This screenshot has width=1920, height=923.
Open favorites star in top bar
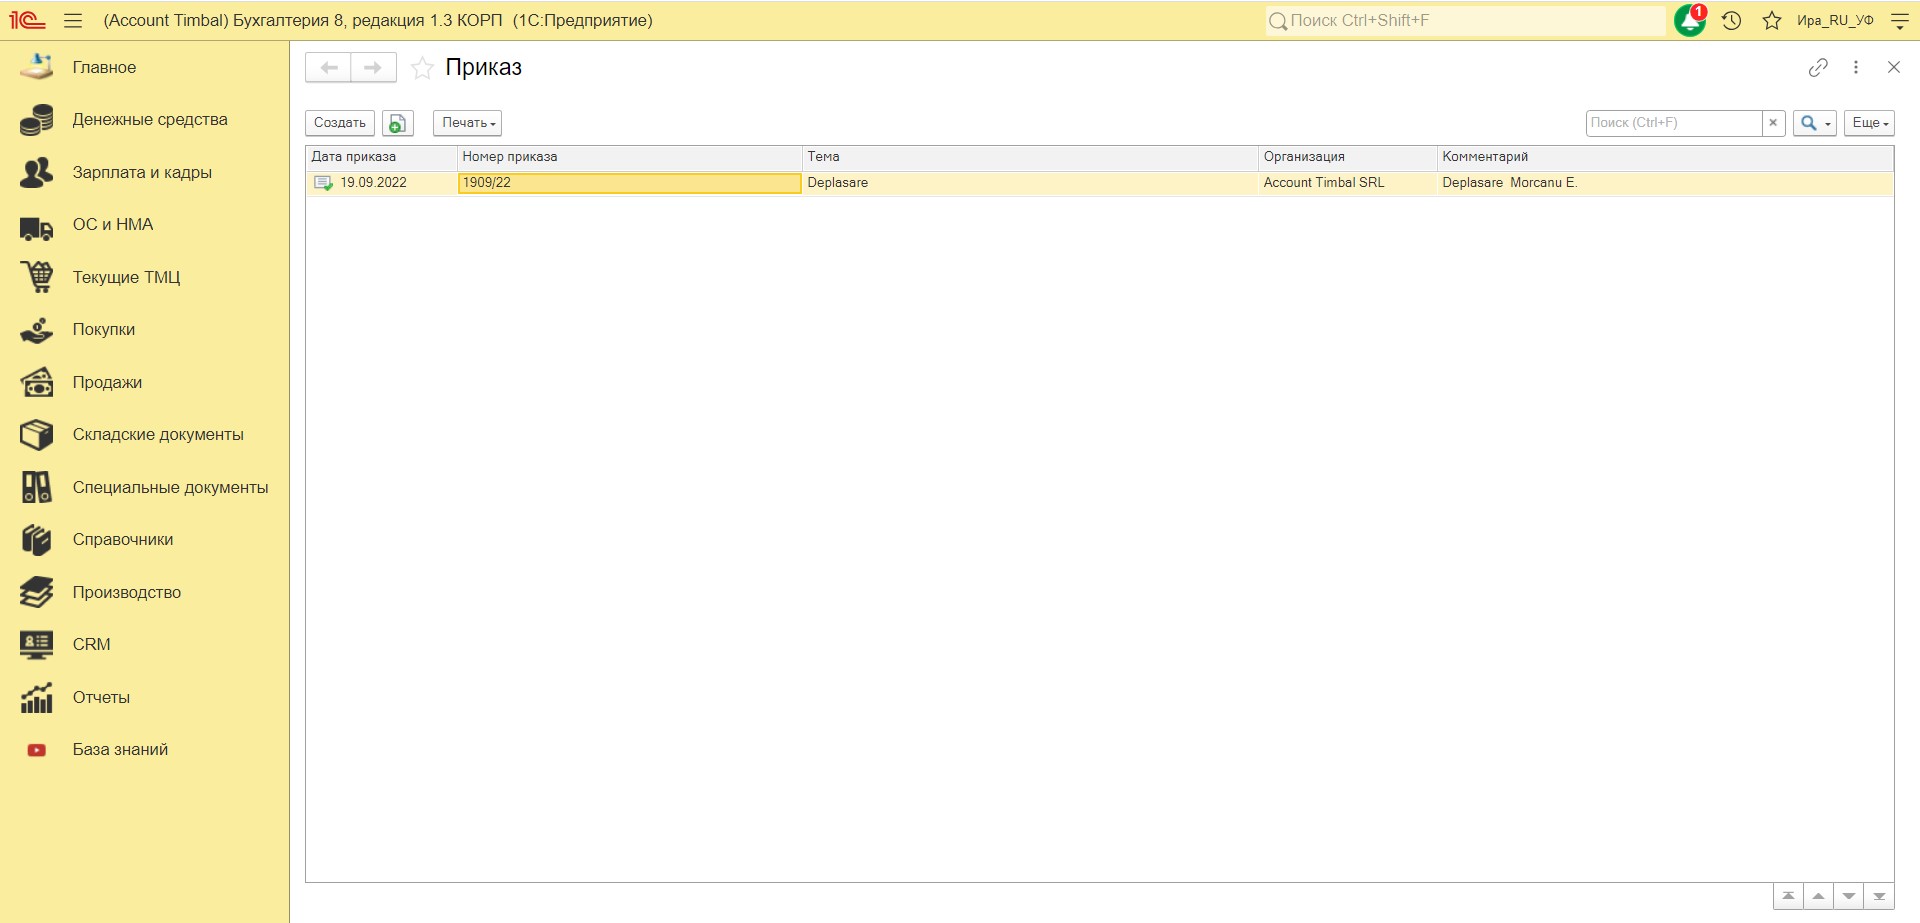(x=1772, y=21)
